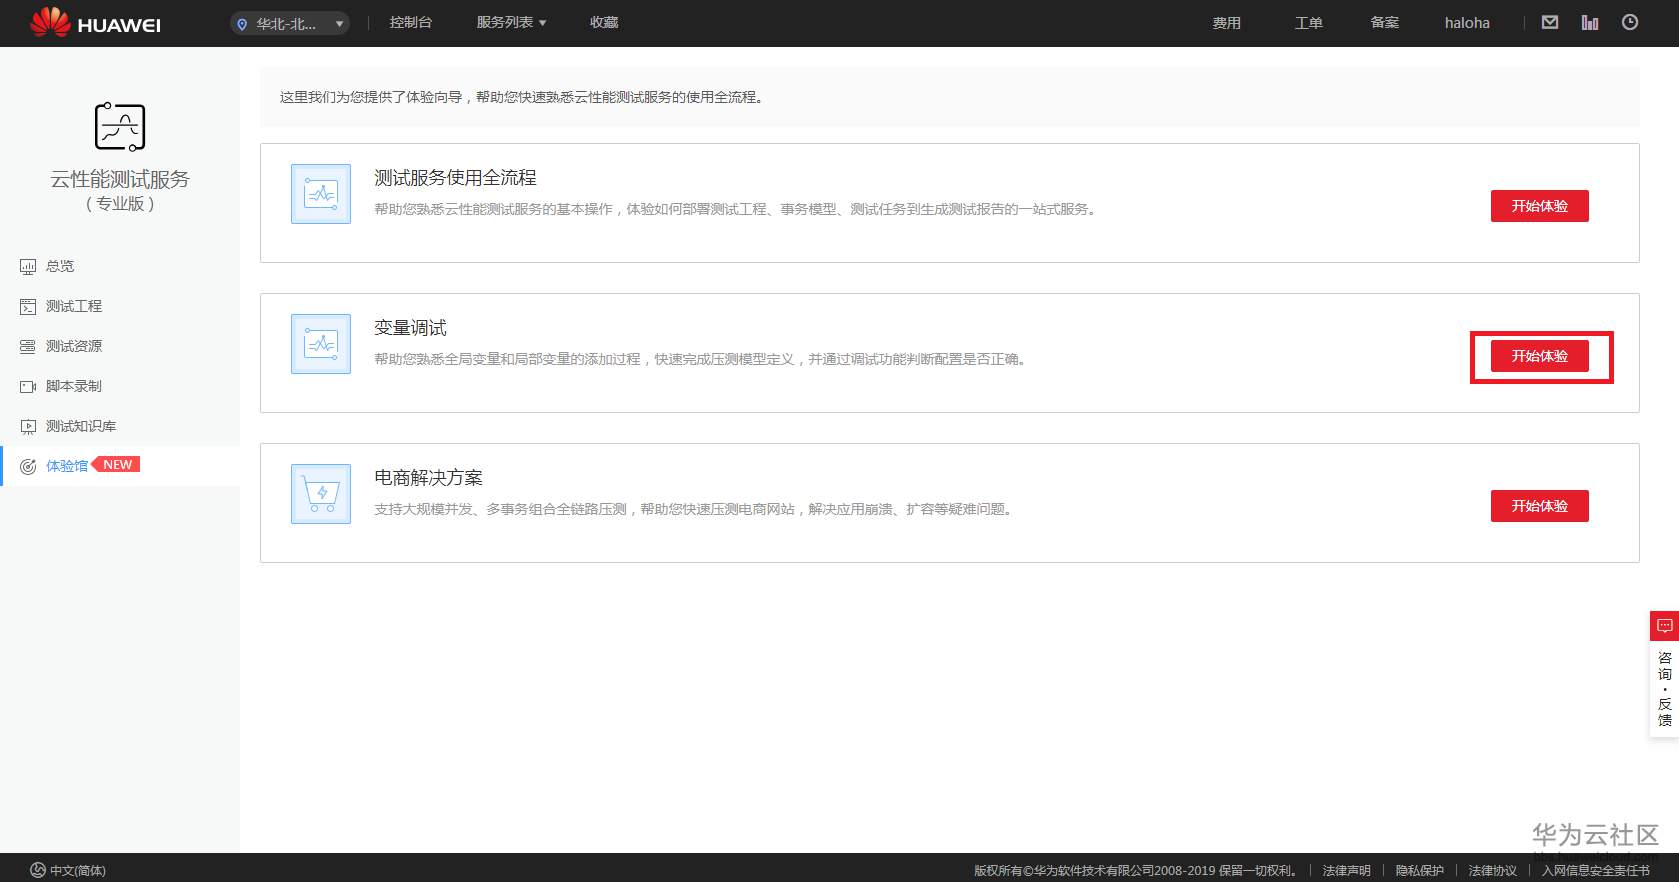Open the 法律协议 footer link
Screen dimensions: 1679x882
coord(1493,871)
